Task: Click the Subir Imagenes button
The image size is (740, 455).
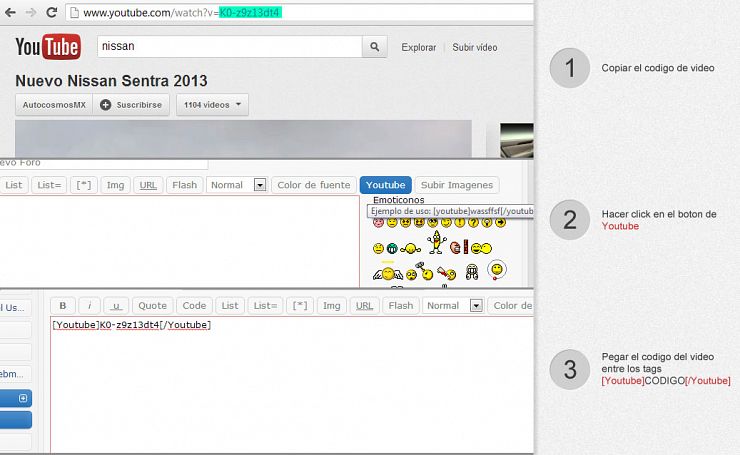Action: pos(457,185)
